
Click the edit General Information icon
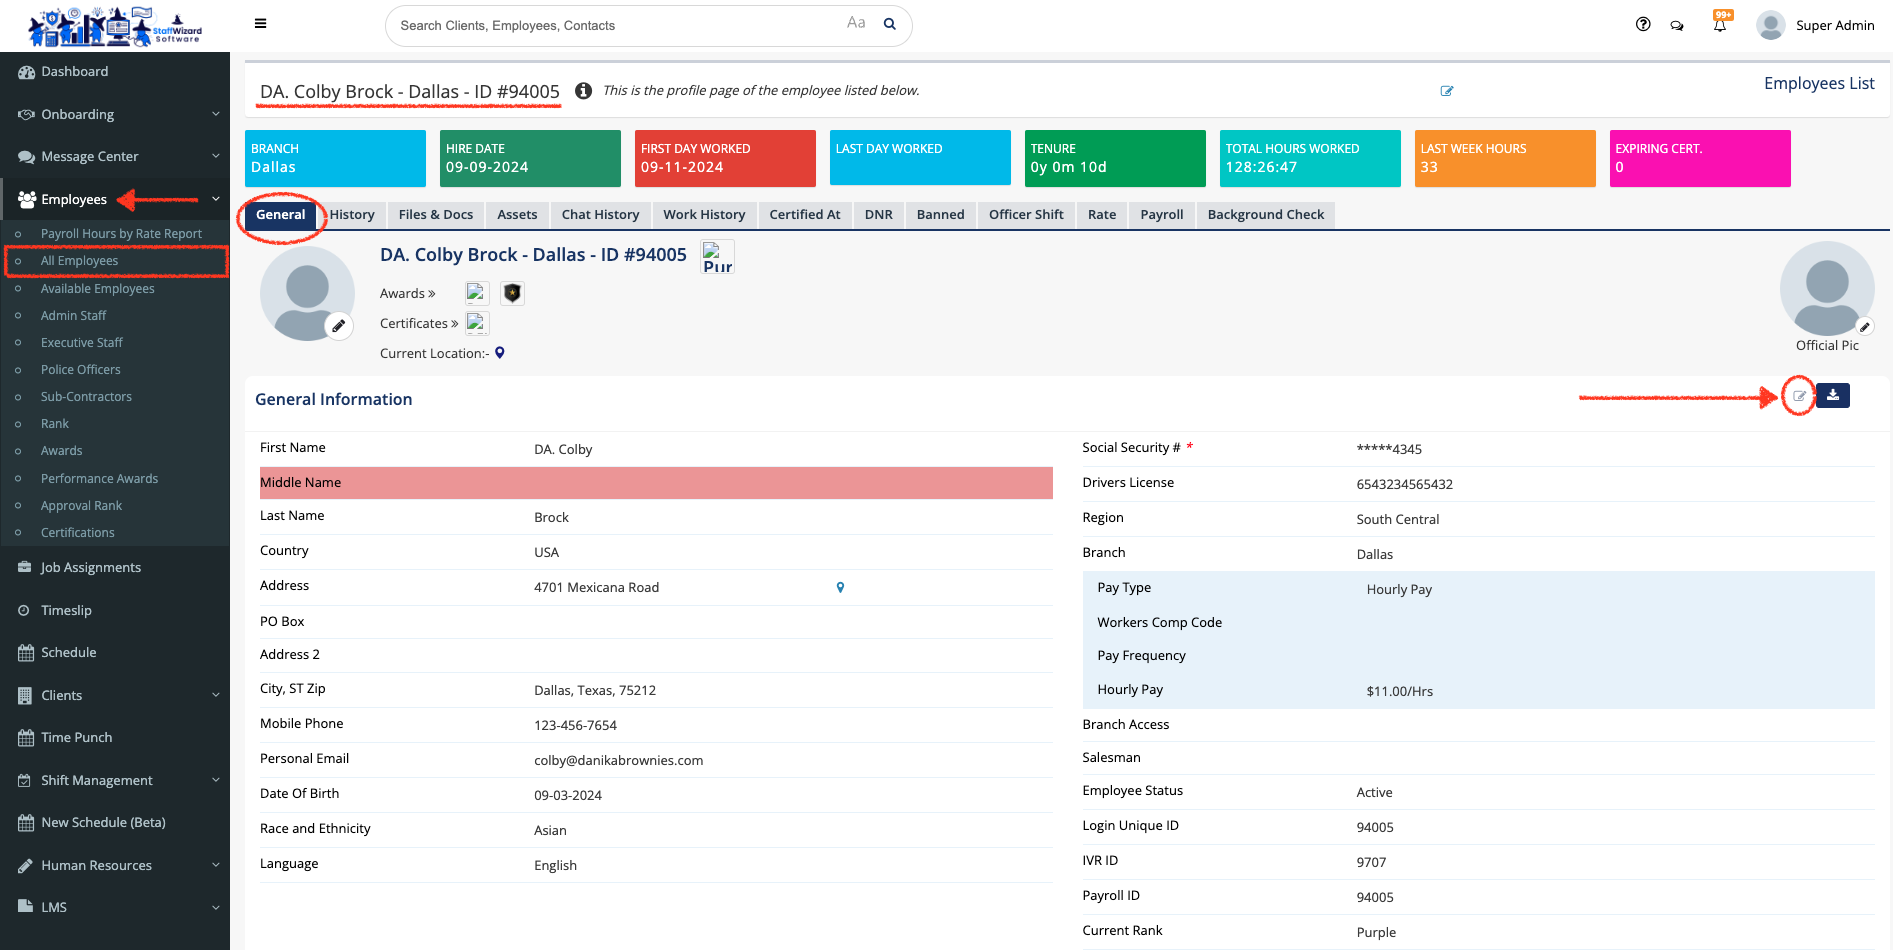tap(1799, 396)
